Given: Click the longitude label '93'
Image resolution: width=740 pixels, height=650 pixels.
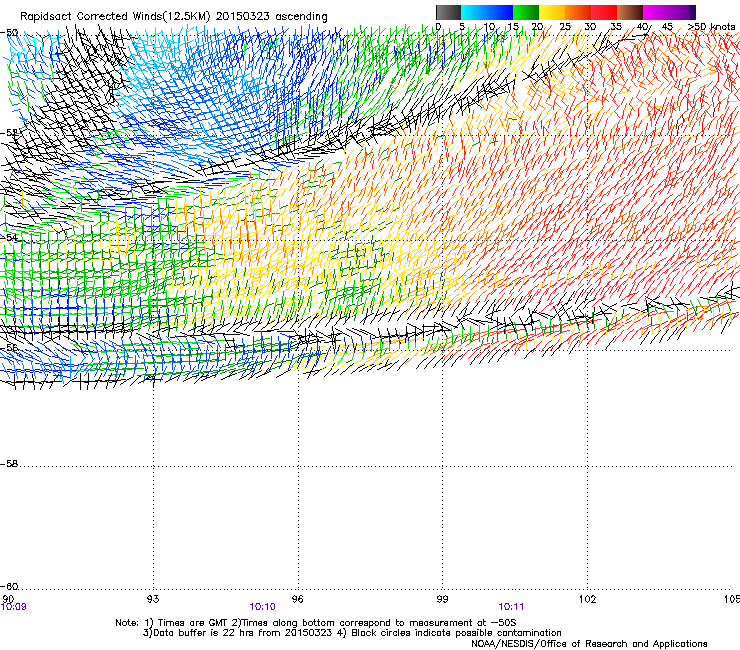Looking at the screenshot, I should point(153,599).
